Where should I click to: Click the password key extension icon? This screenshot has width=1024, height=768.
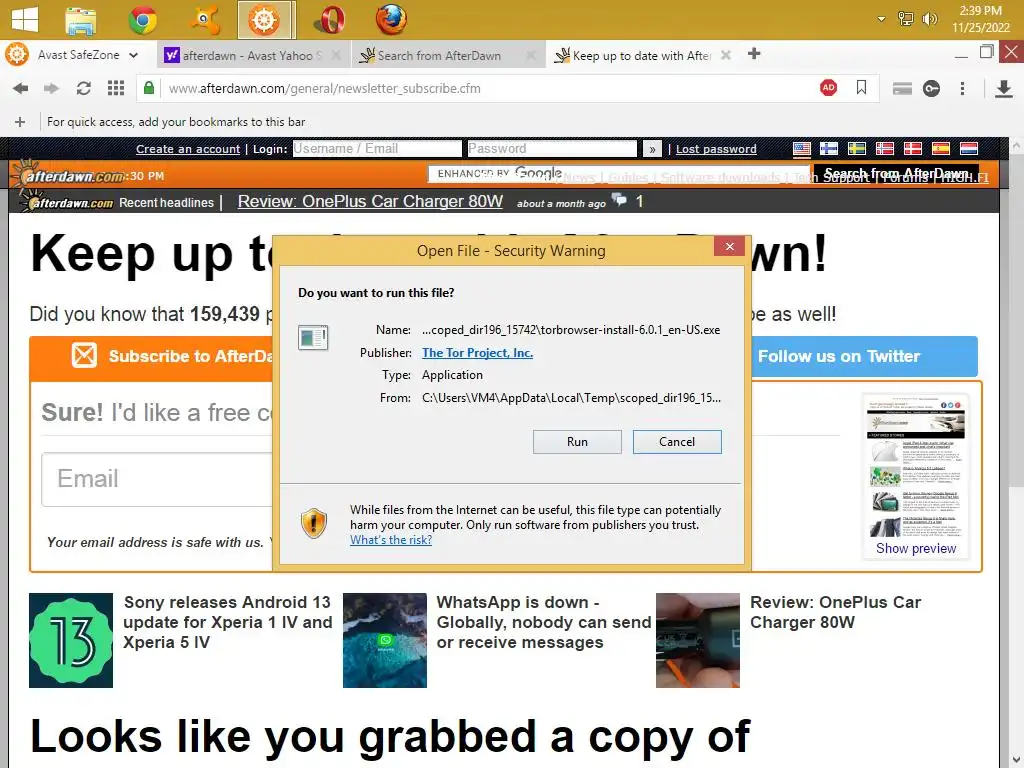coord(932,88)
